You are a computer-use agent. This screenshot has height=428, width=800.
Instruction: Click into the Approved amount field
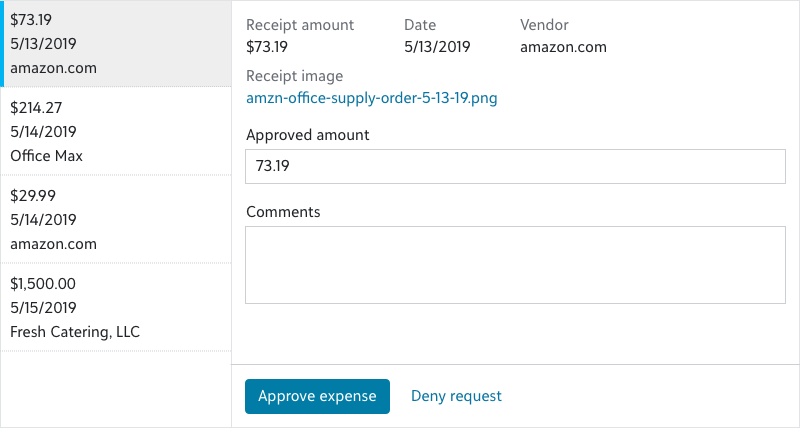click(515, 167)
